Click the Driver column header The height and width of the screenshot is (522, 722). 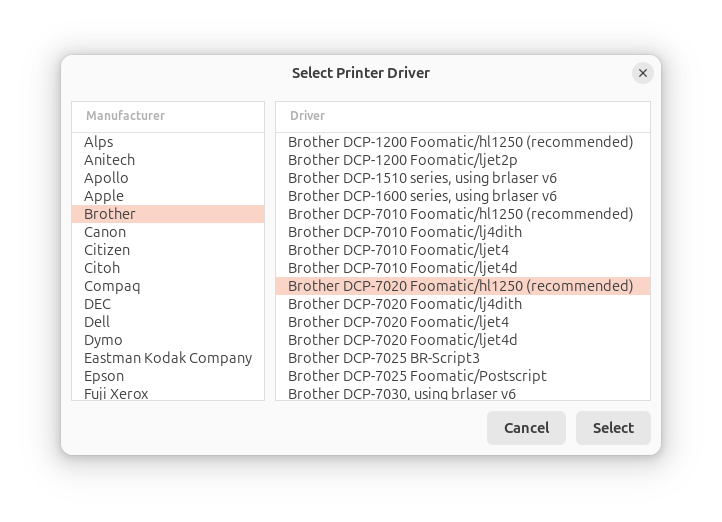[308, 116]
